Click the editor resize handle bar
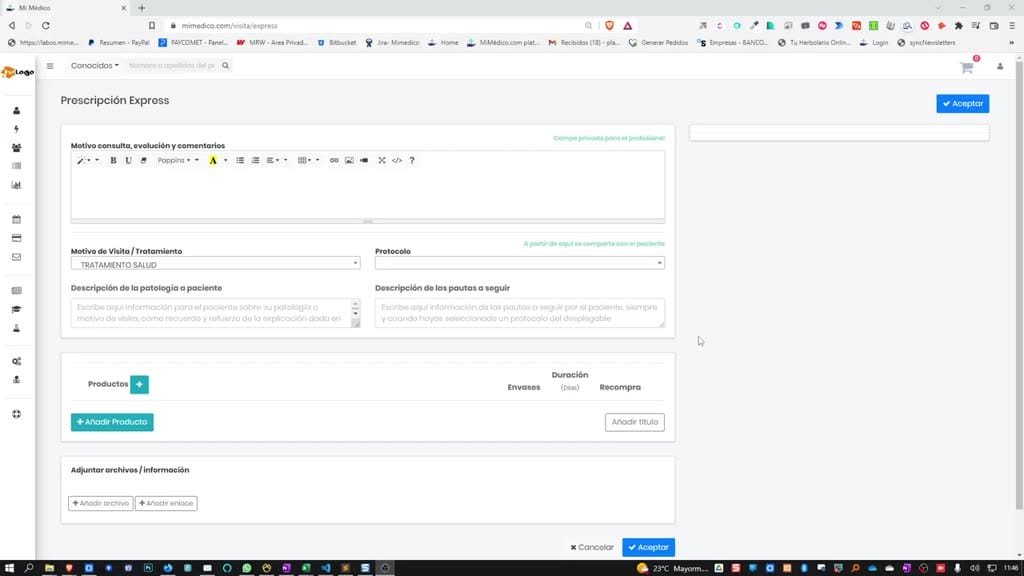The height and width of the screenshot is (576, 1024). (368, 221)
